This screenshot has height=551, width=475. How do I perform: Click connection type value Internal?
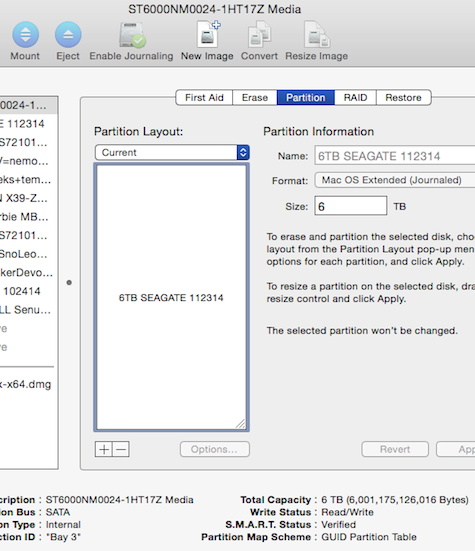pyautogui.click(x=63, y=525)
